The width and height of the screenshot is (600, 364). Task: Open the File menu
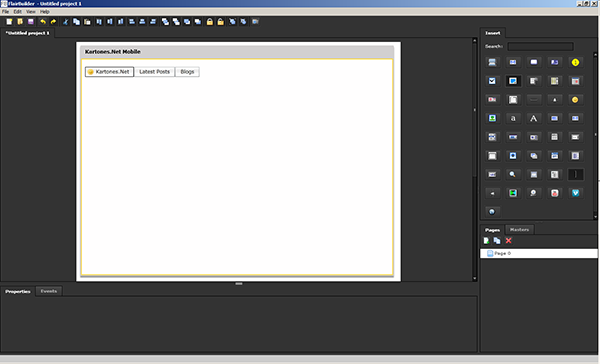(x=5, y=12)
